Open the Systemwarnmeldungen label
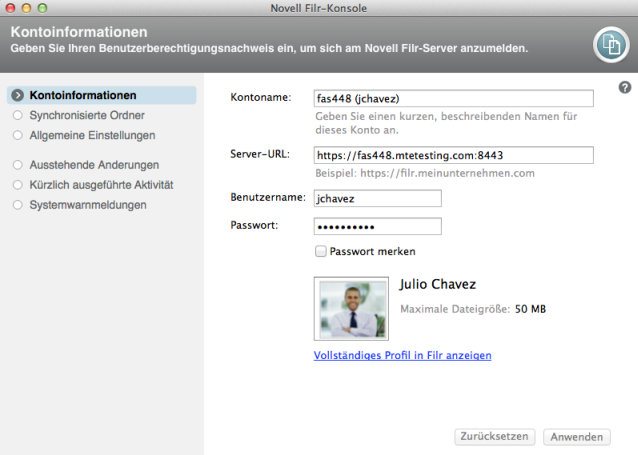638x455 pixels. pos(88,205)
